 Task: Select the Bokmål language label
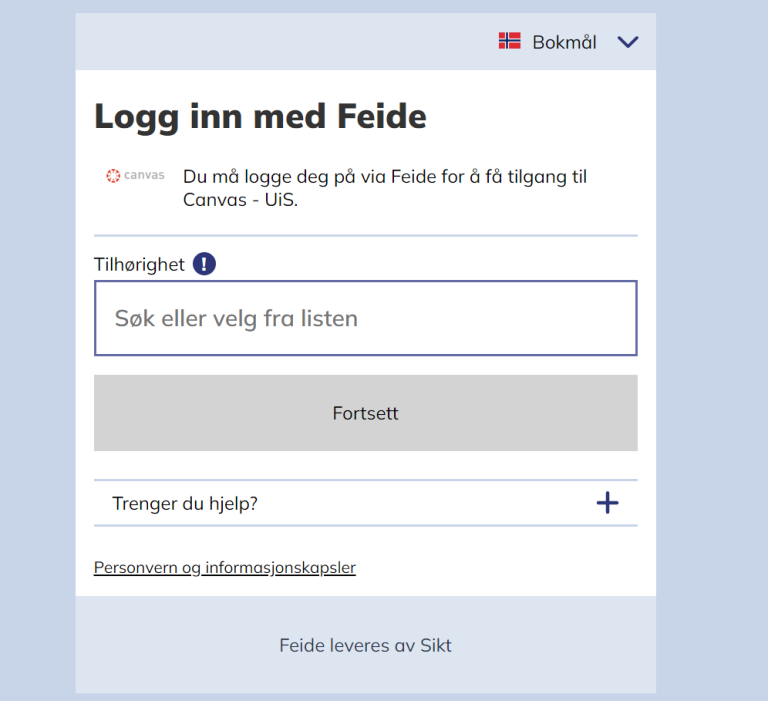coord(564,42)
